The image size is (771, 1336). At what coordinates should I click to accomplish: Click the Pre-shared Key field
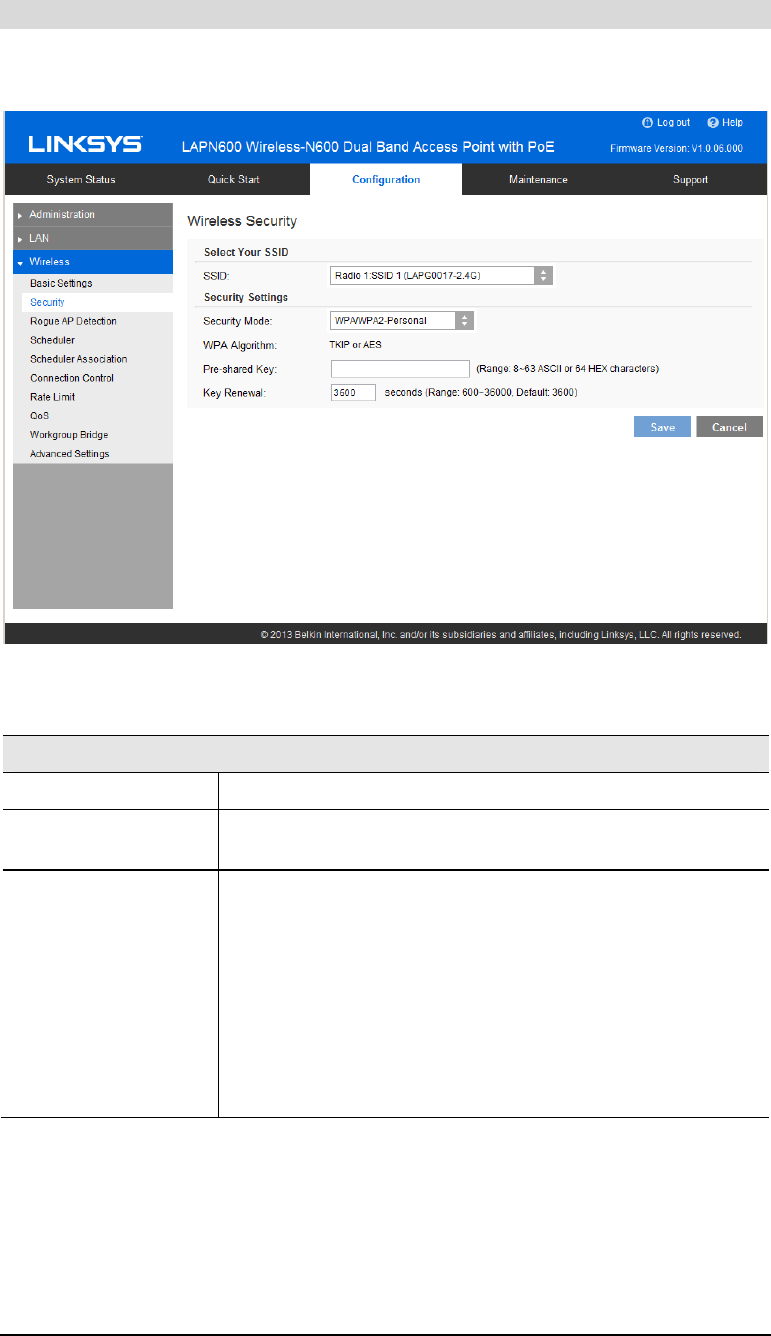pyautogui.click(x=400, y=369)
